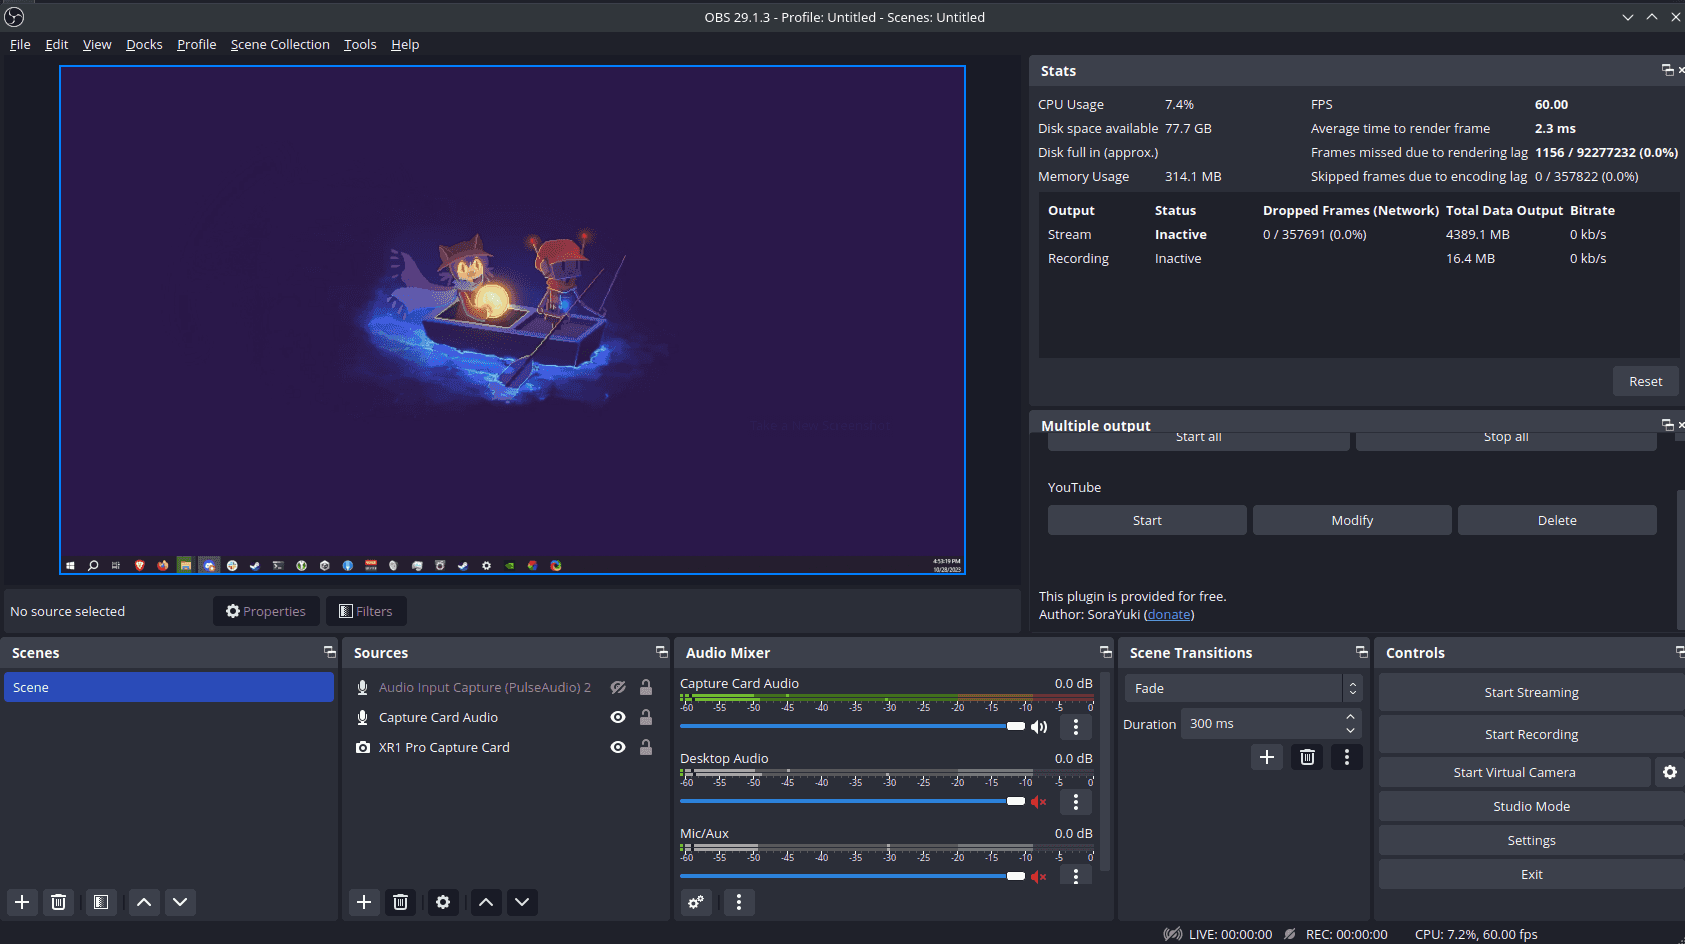The width and height of the screenshot is (1685, 944).
Task: Float the Scene Transitions dock icon
Action: tap(1362, 652)
